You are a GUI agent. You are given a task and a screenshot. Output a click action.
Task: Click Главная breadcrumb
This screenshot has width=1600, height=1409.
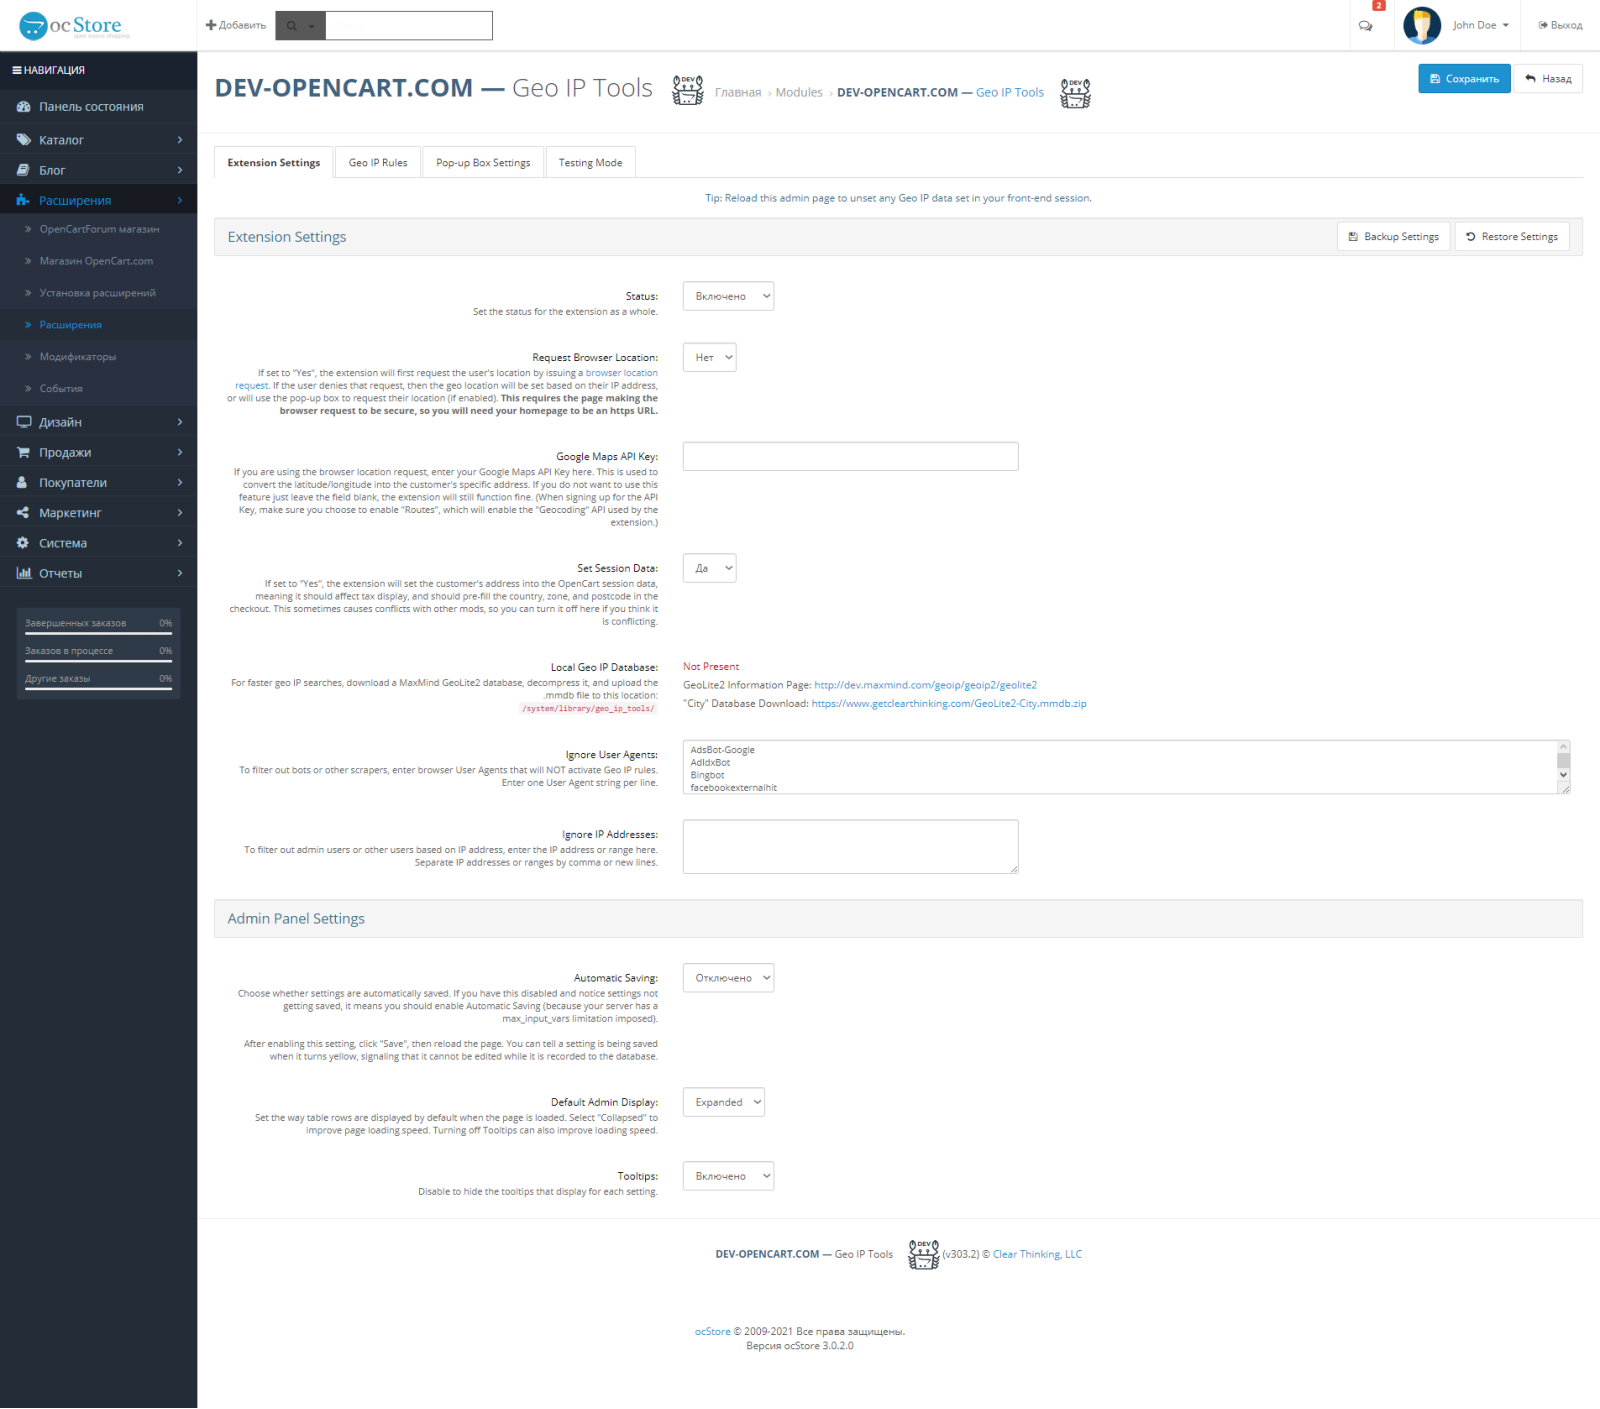click(738, 93)
